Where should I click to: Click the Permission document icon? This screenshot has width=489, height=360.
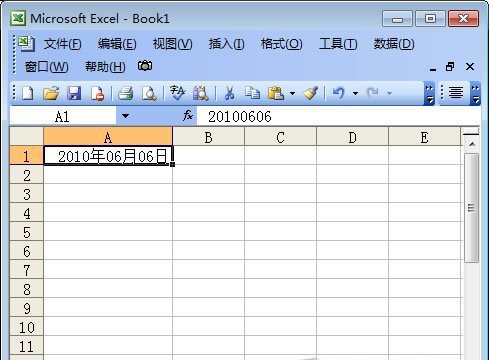[x=98, y=93]
